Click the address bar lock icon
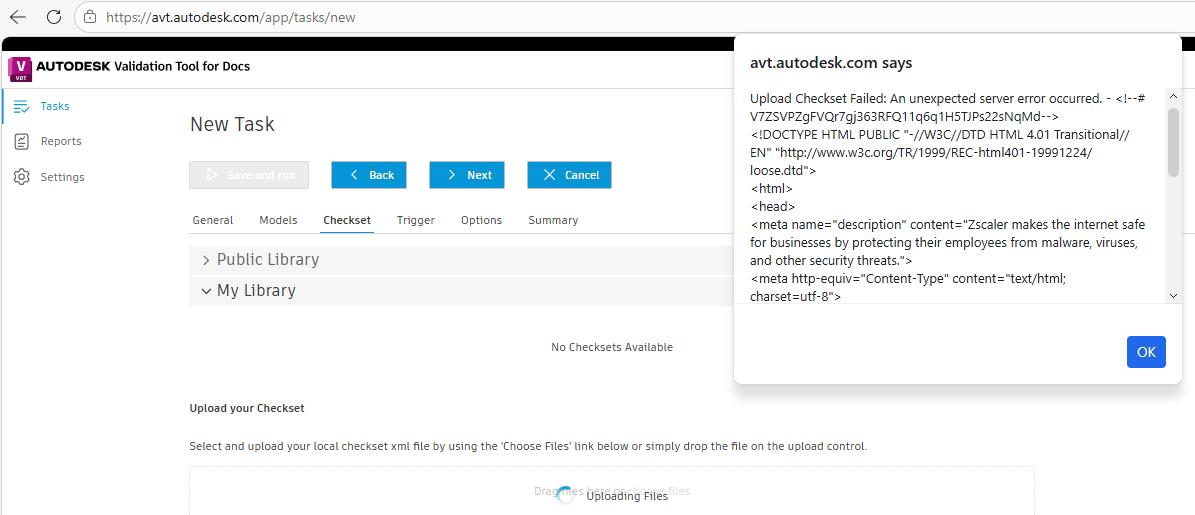 tap(90, 16)
